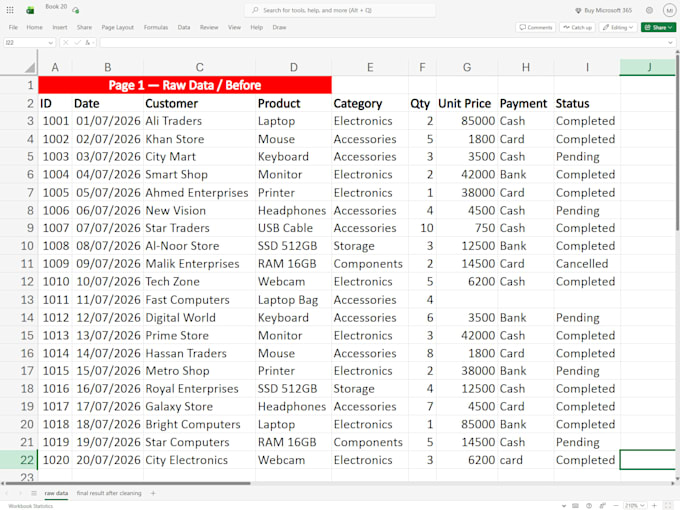Select row 13 header
Viewport: 680px width, 510px height.
pos(19,300)
